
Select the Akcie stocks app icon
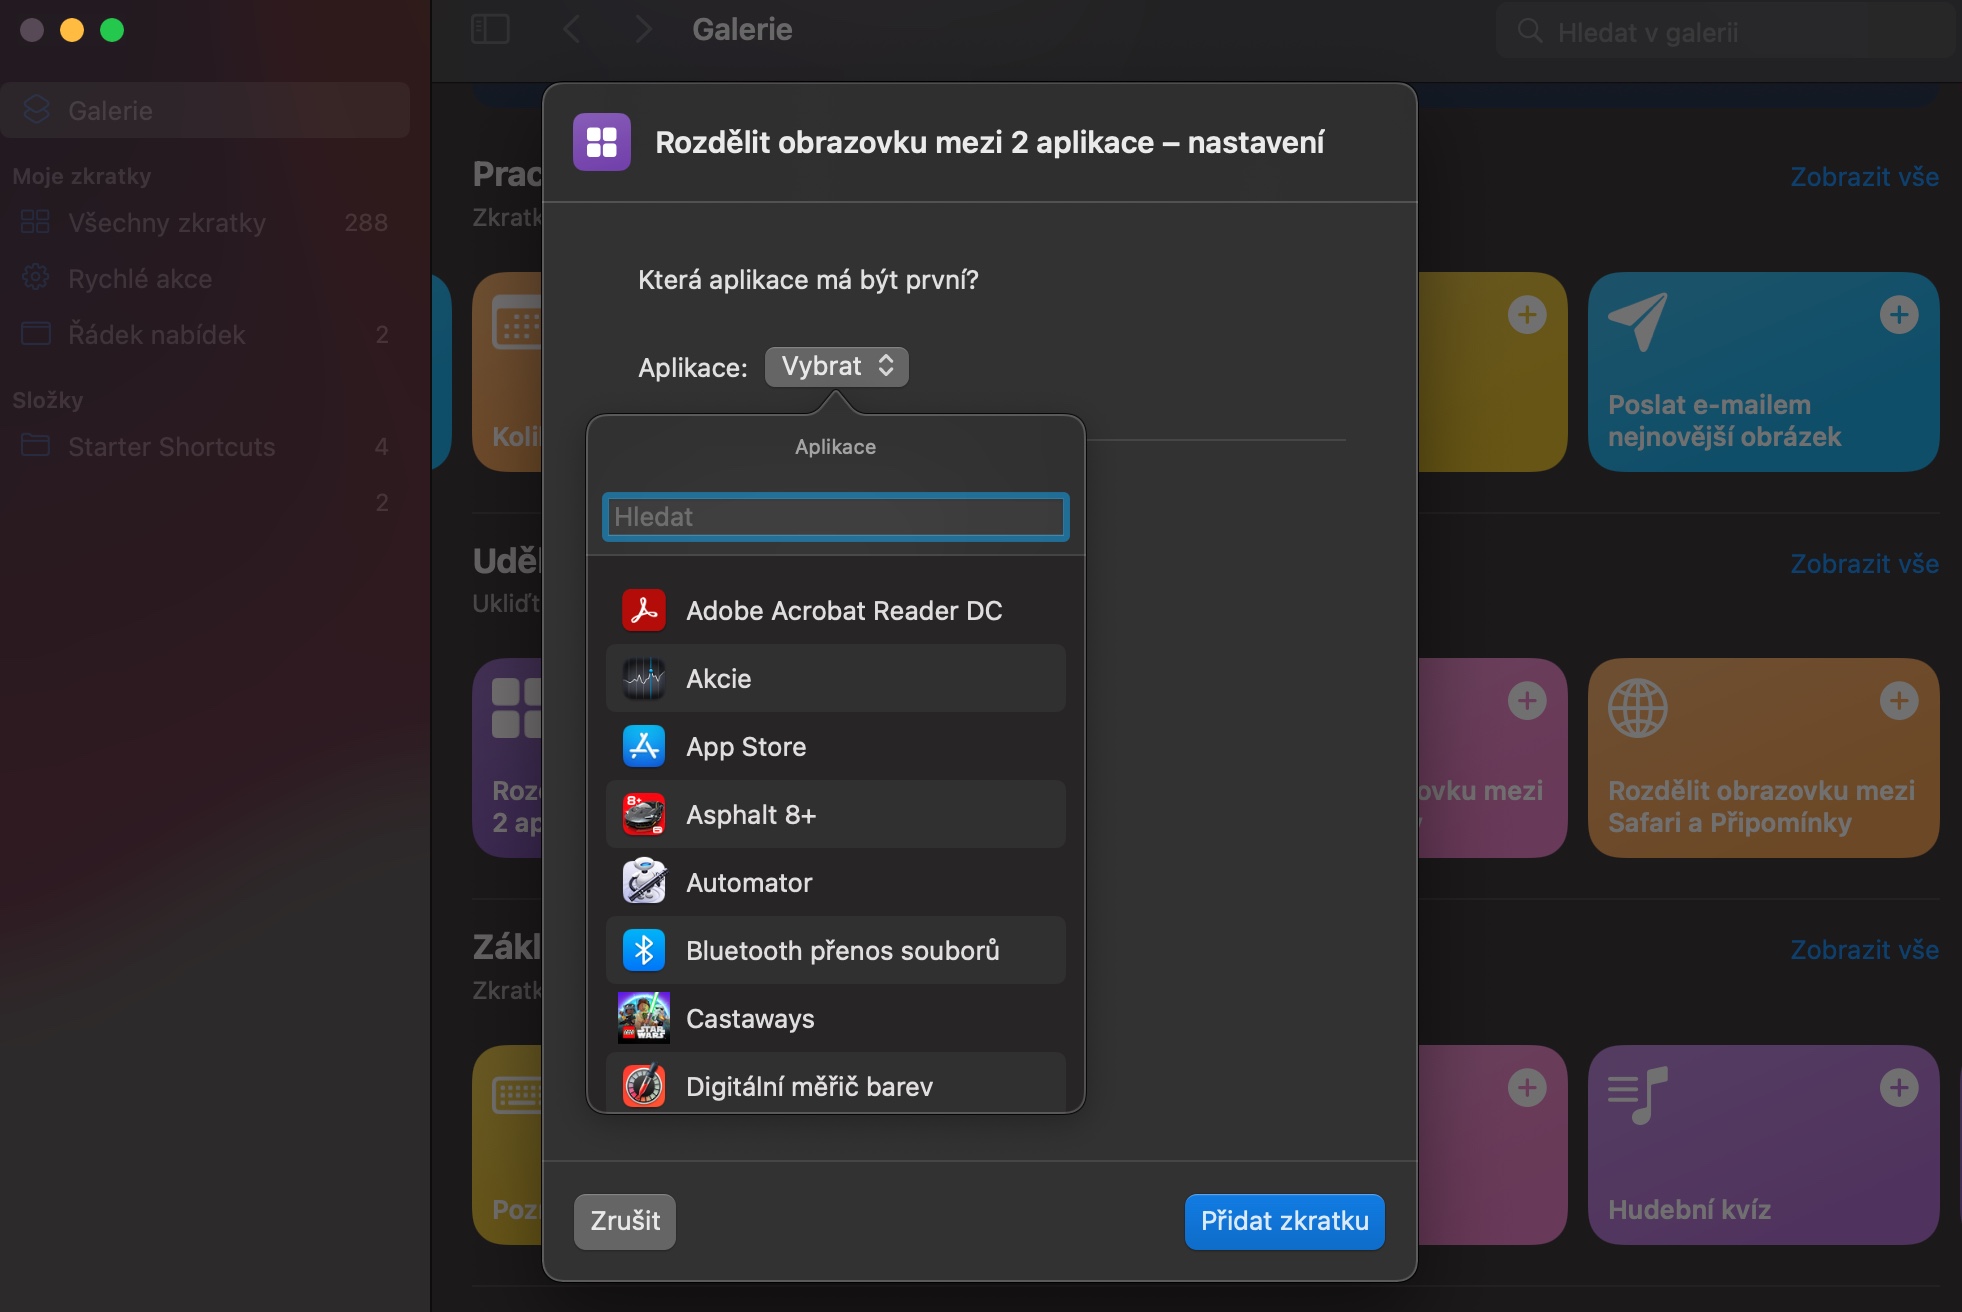[644, 679]
